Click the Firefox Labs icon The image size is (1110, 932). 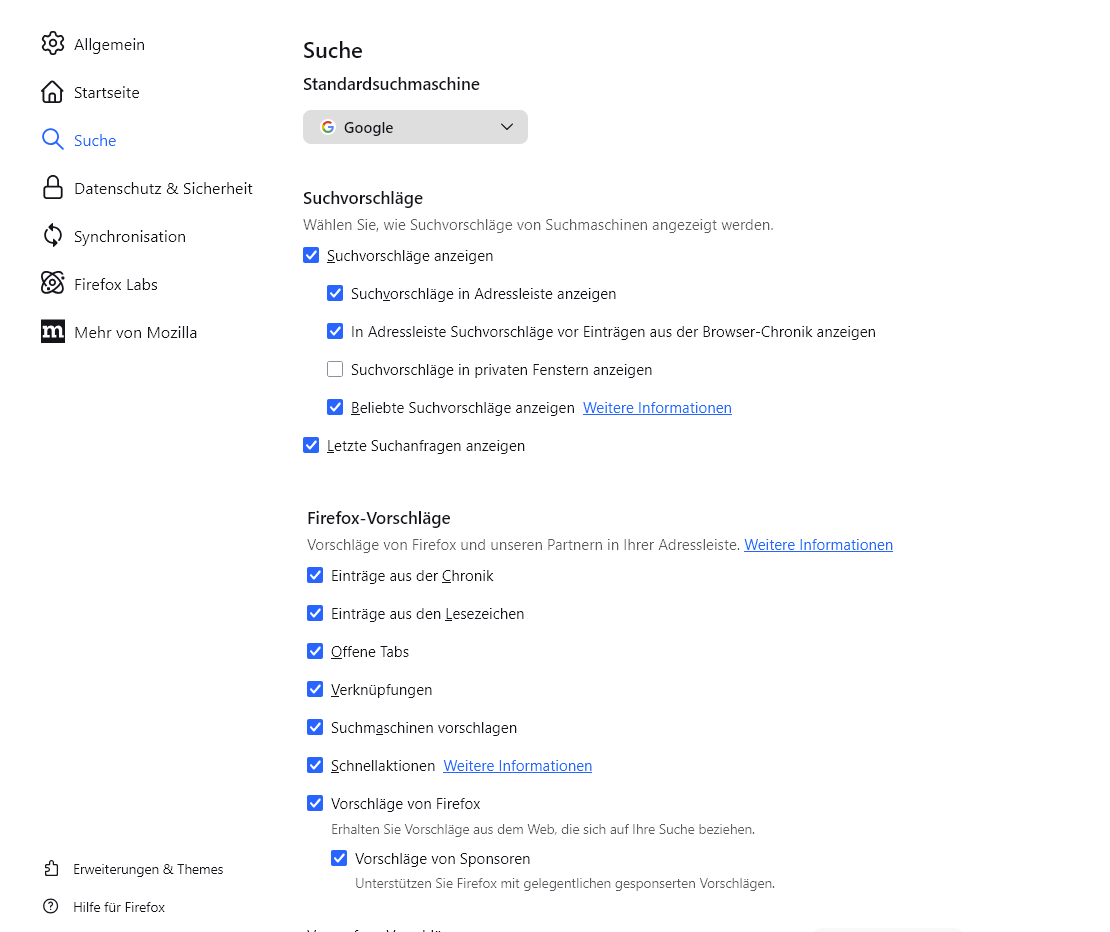(53, 284)
